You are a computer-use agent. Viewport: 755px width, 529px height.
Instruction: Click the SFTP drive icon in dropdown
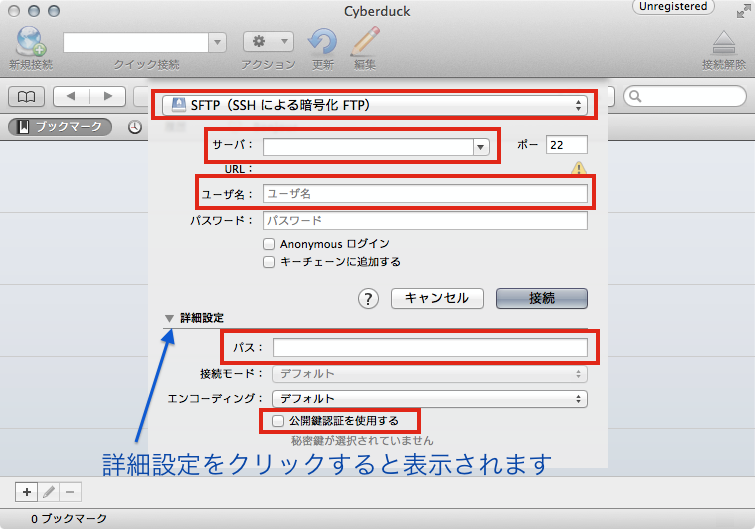[x=179, y=105]
